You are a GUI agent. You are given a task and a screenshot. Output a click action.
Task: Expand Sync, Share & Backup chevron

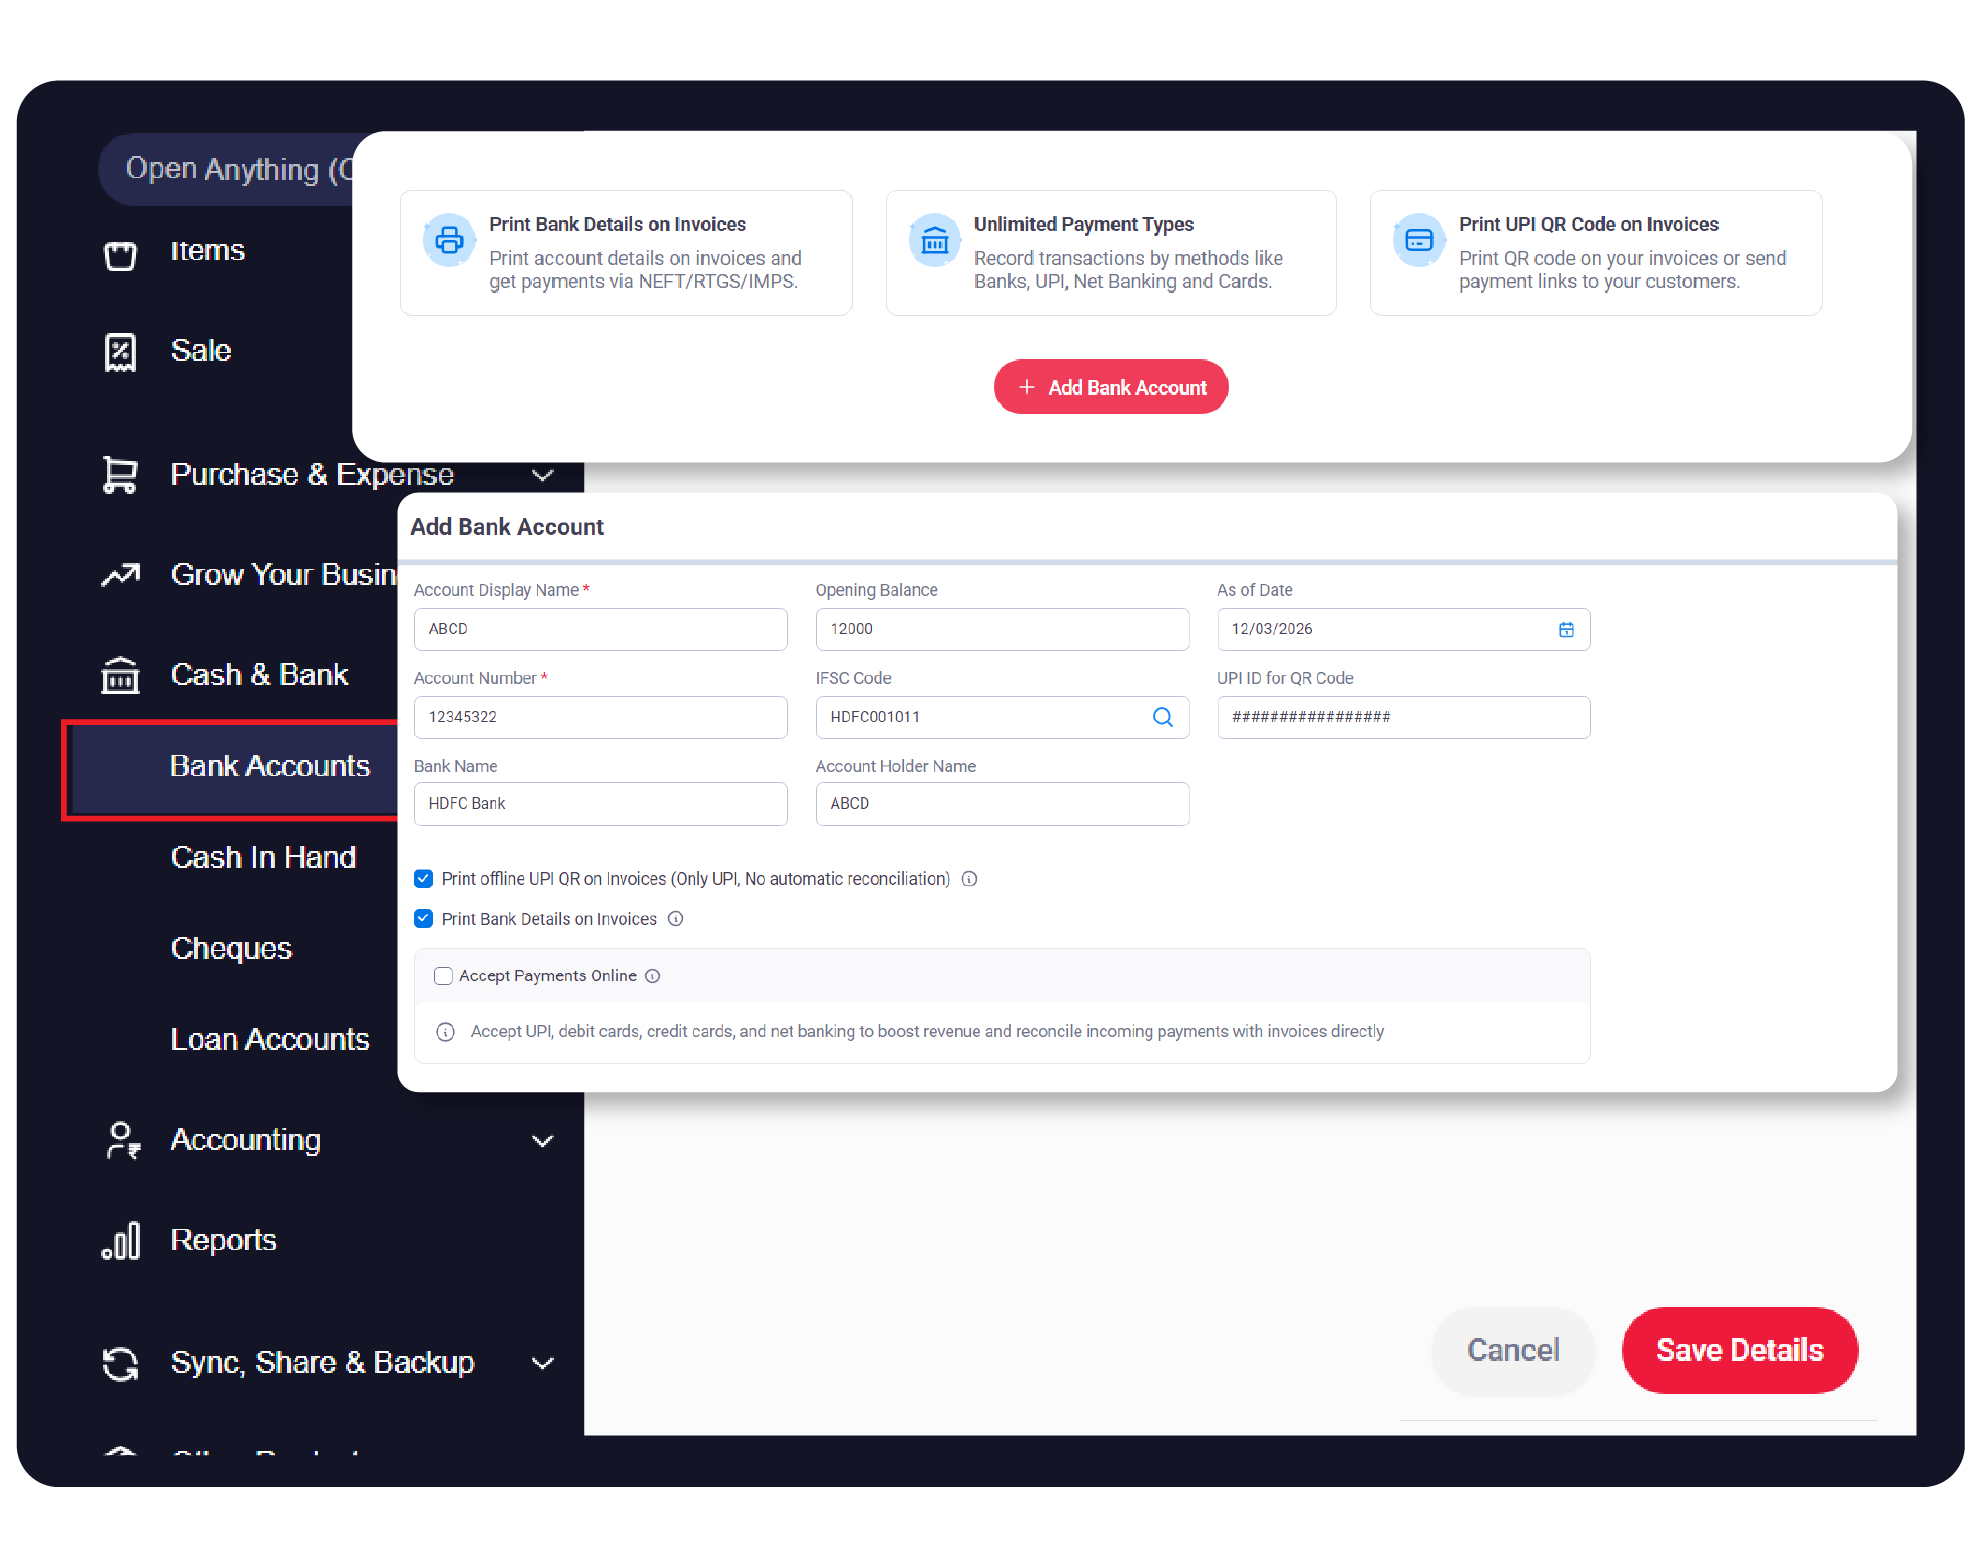(x=543, y=1363)
